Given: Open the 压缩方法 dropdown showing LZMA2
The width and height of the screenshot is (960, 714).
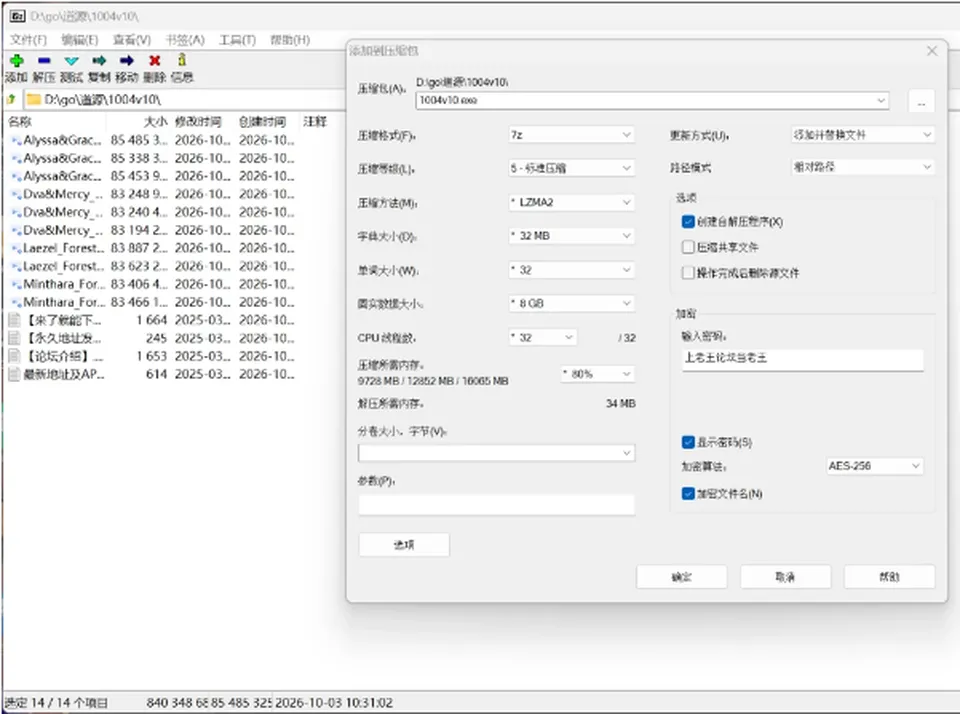Looking at the screenshot, I should coord(571,202).
